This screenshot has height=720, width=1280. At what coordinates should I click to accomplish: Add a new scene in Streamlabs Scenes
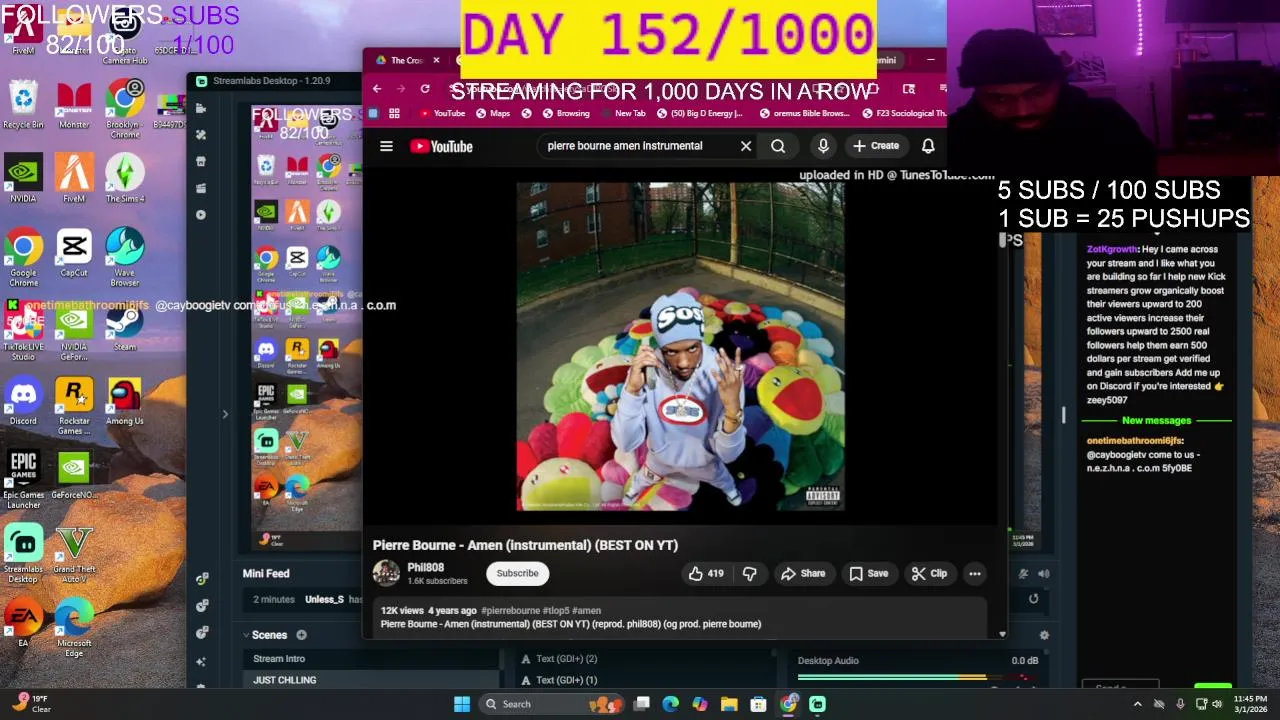(x=301, y=635)
